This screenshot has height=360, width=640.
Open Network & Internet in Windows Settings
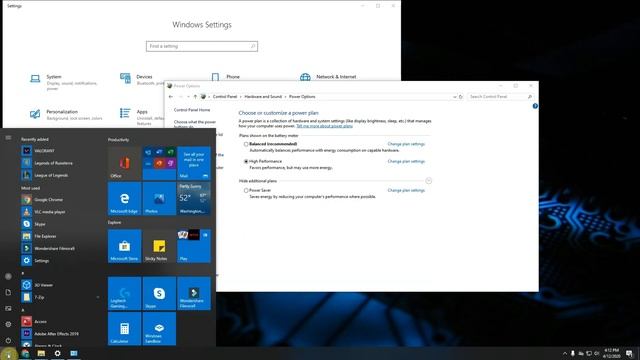coord(329,77)
